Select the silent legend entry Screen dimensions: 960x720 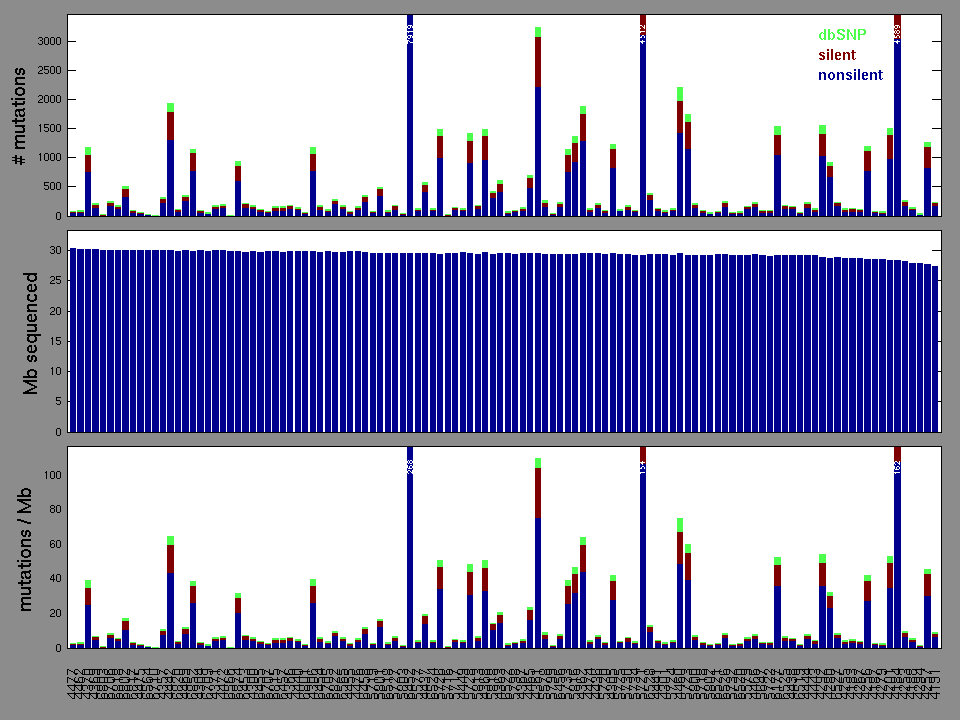pyautogui.click(x=837, y=55)
